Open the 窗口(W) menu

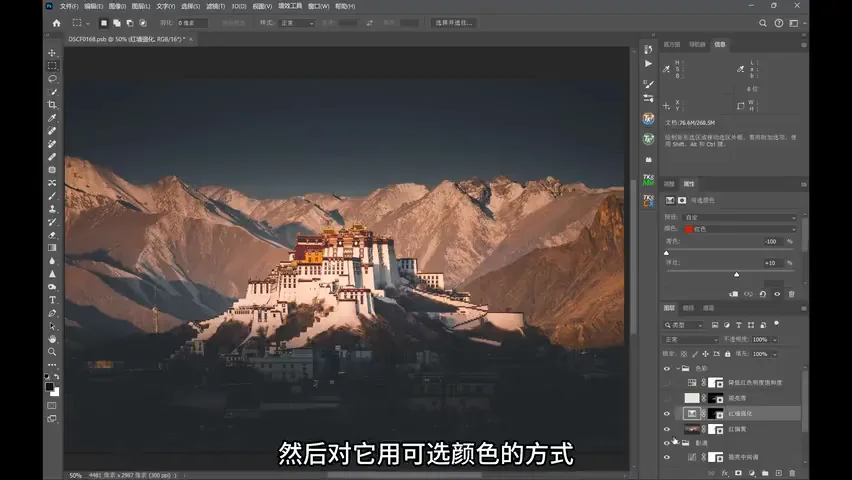[318, 7]
